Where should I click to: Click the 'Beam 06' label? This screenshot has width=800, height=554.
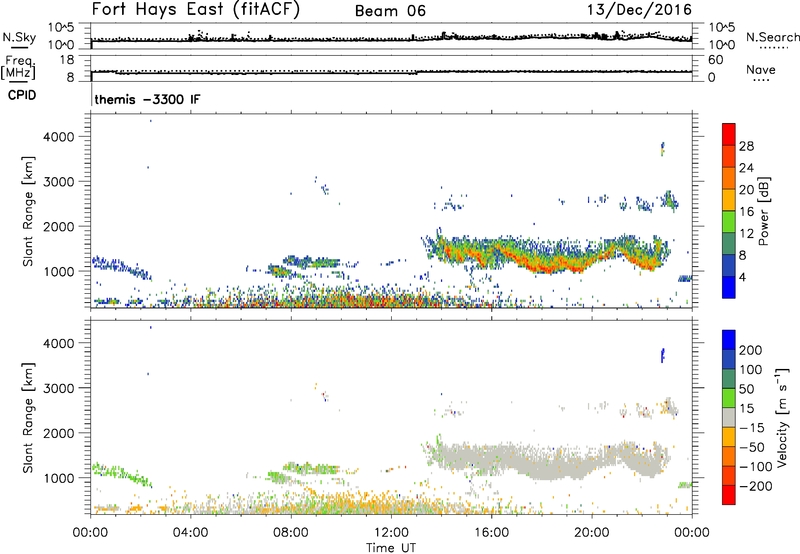pos(390,11)
